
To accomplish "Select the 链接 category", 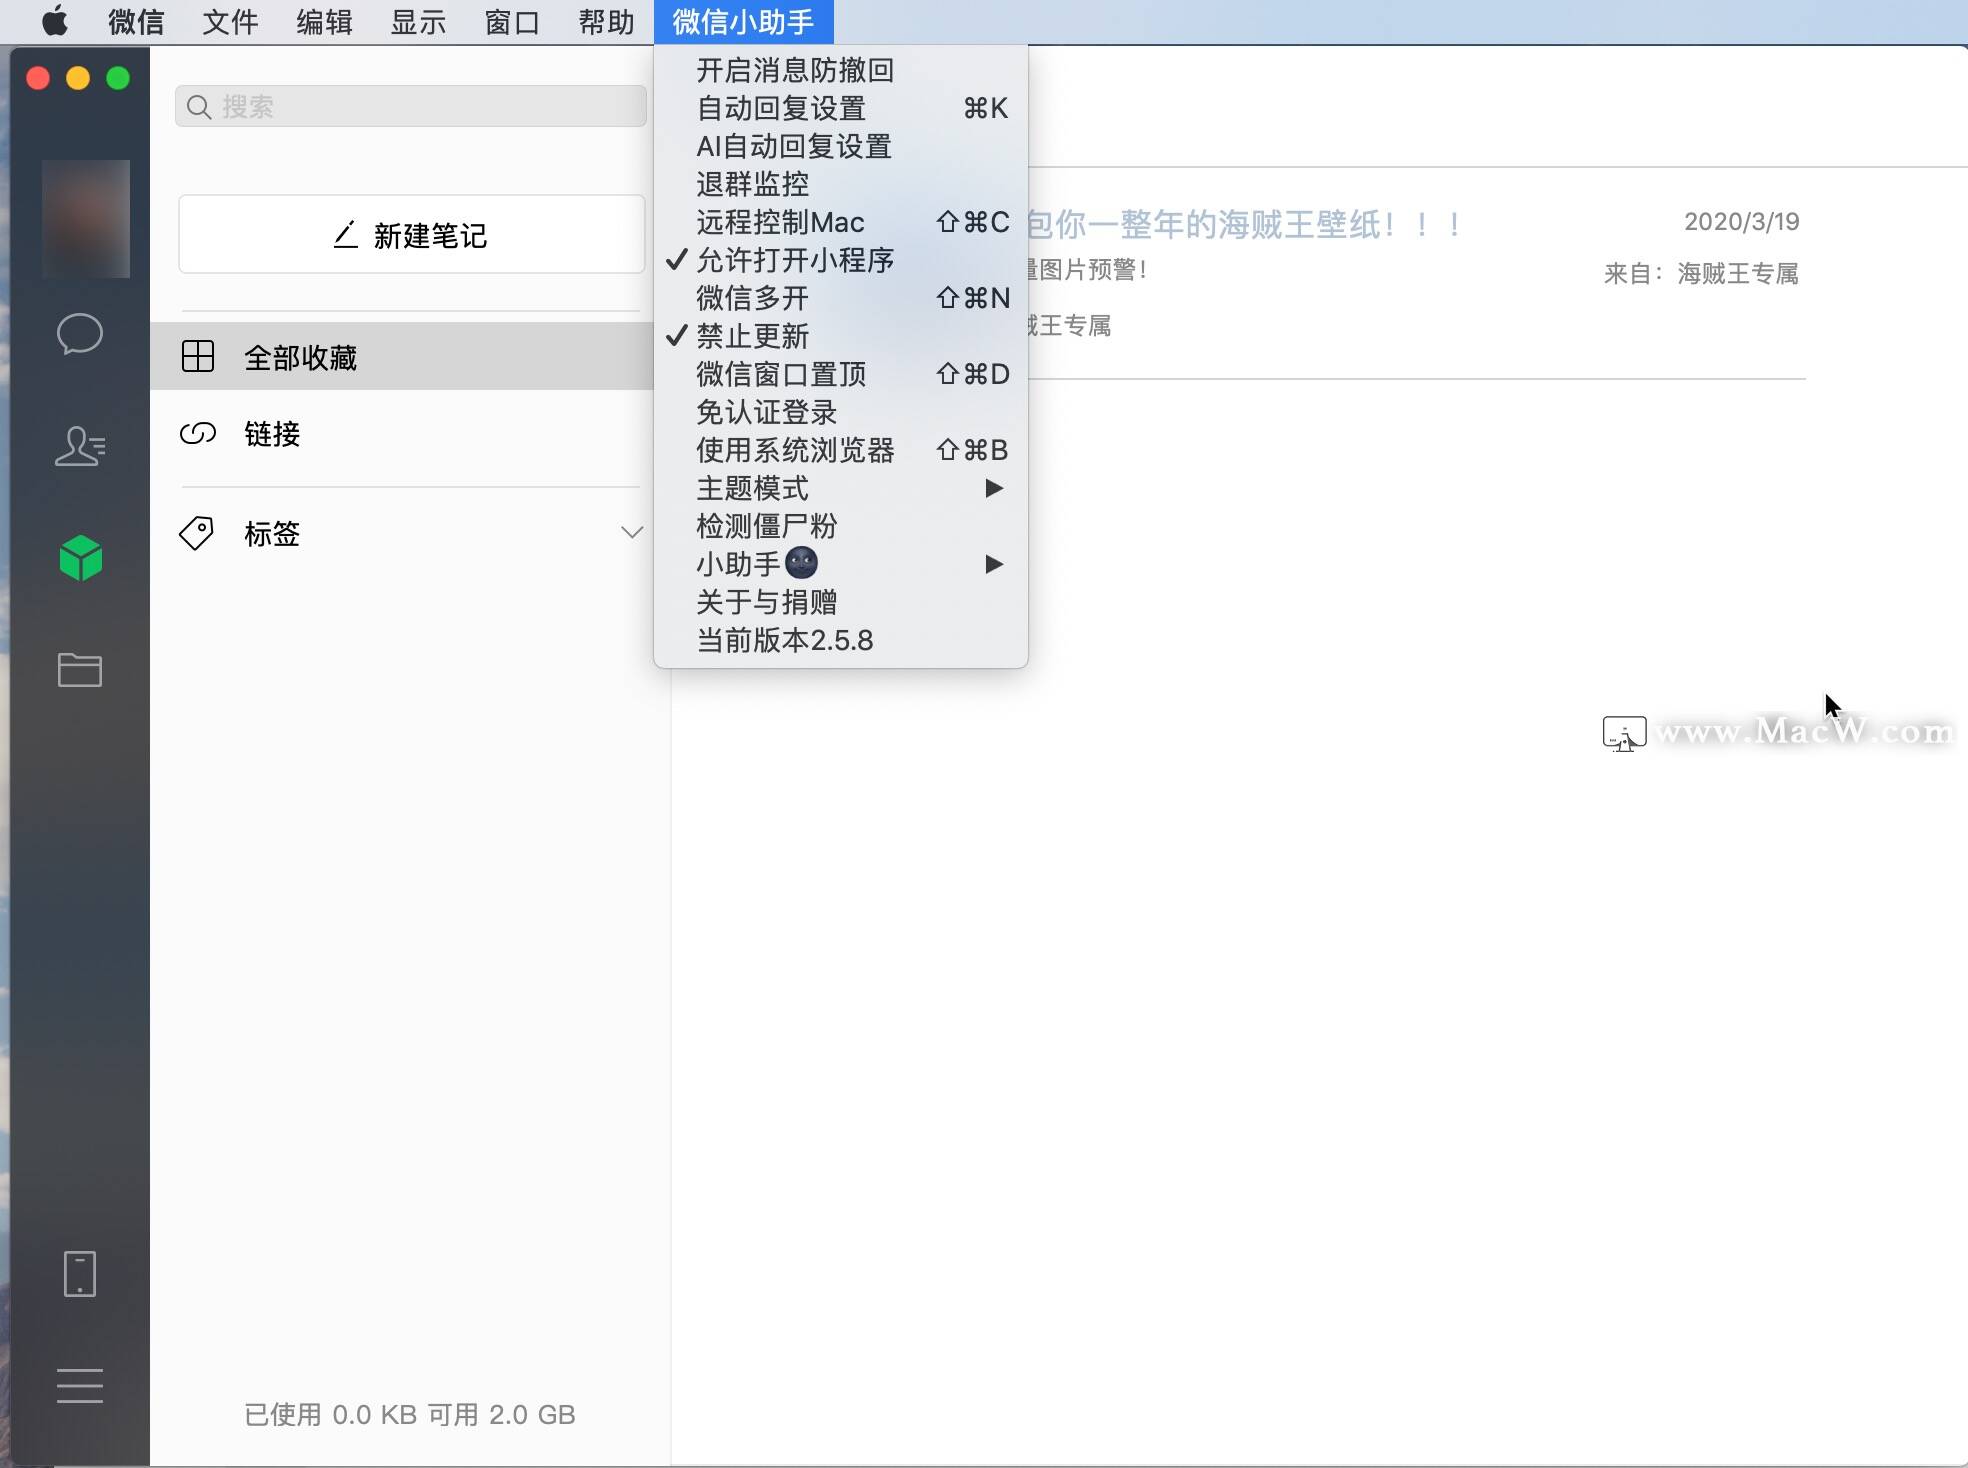I will (402, 433).
